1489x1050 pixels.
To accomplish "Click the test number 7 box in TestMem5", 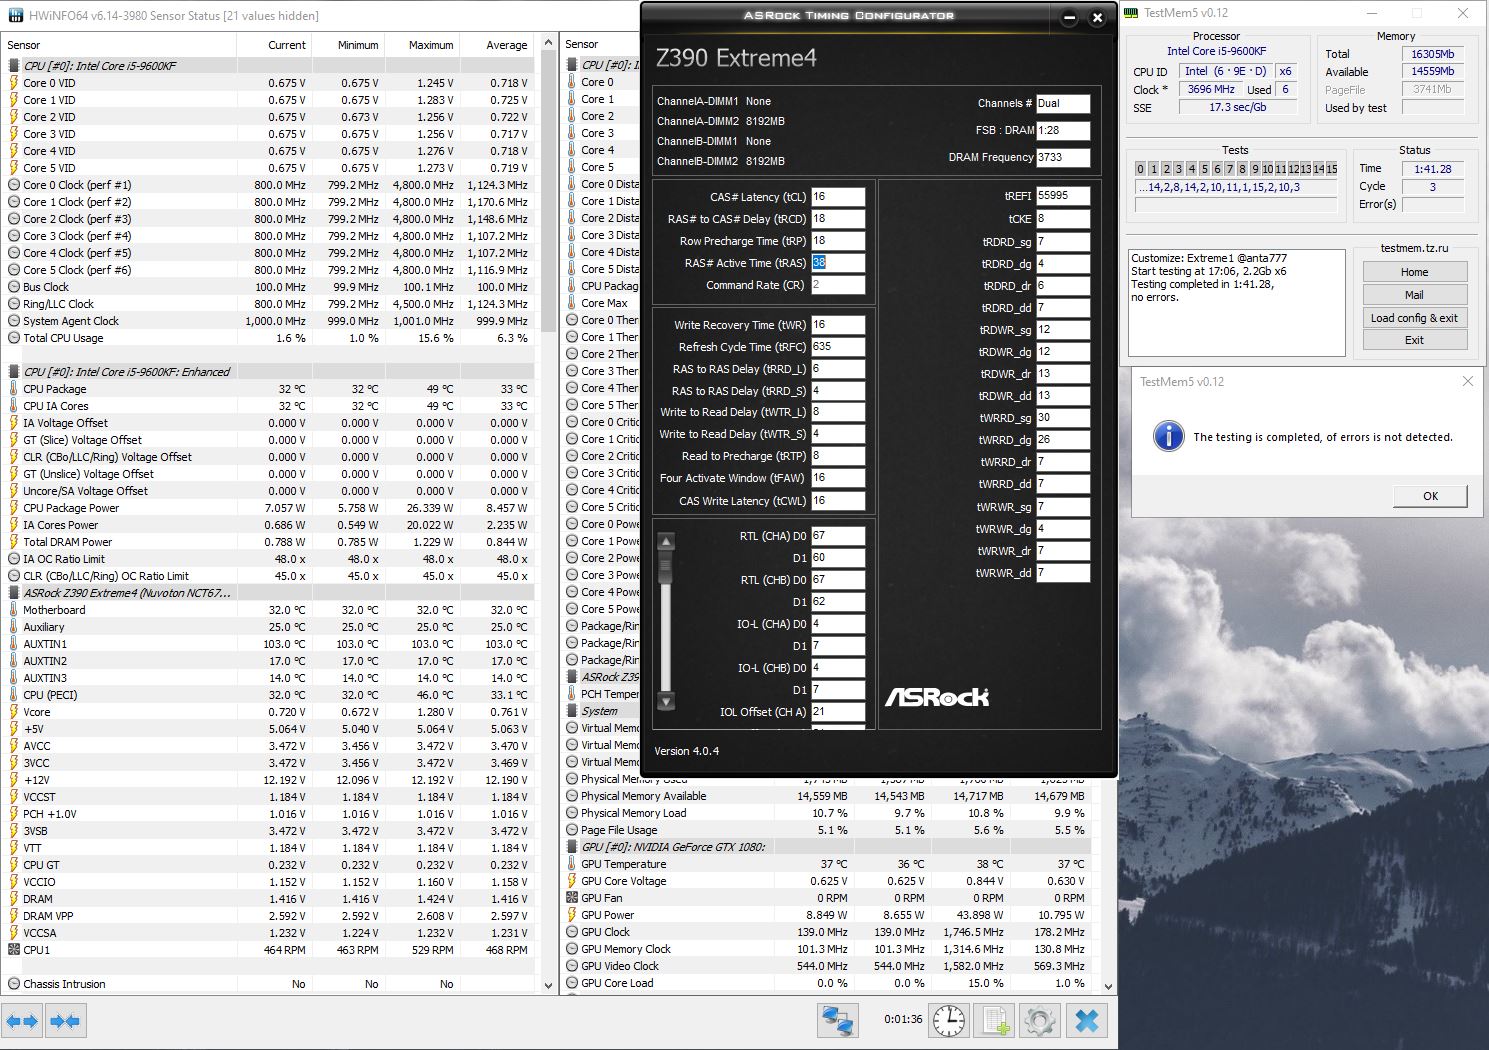I will point(1229,169).
